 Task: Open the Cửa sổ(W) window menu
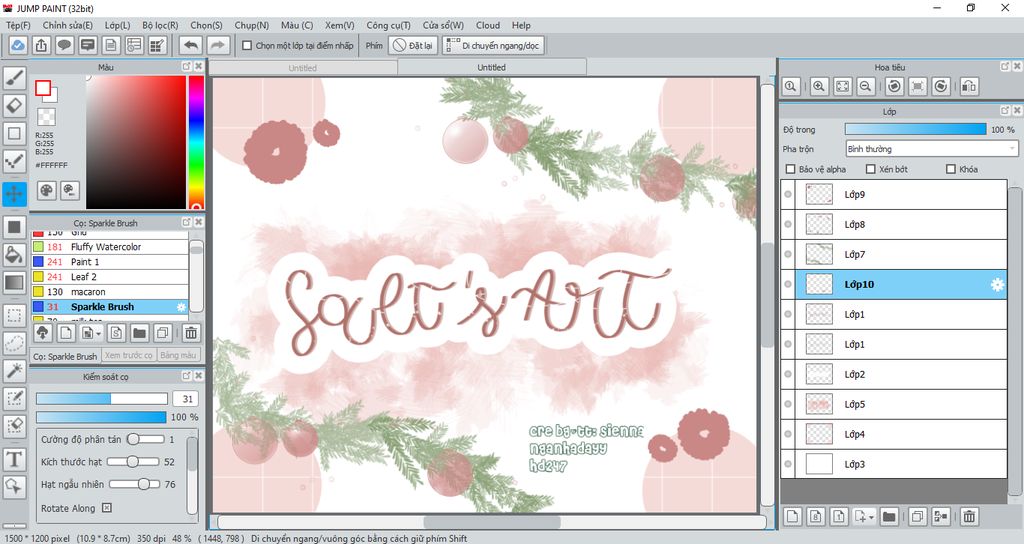[x=443, y=25]
